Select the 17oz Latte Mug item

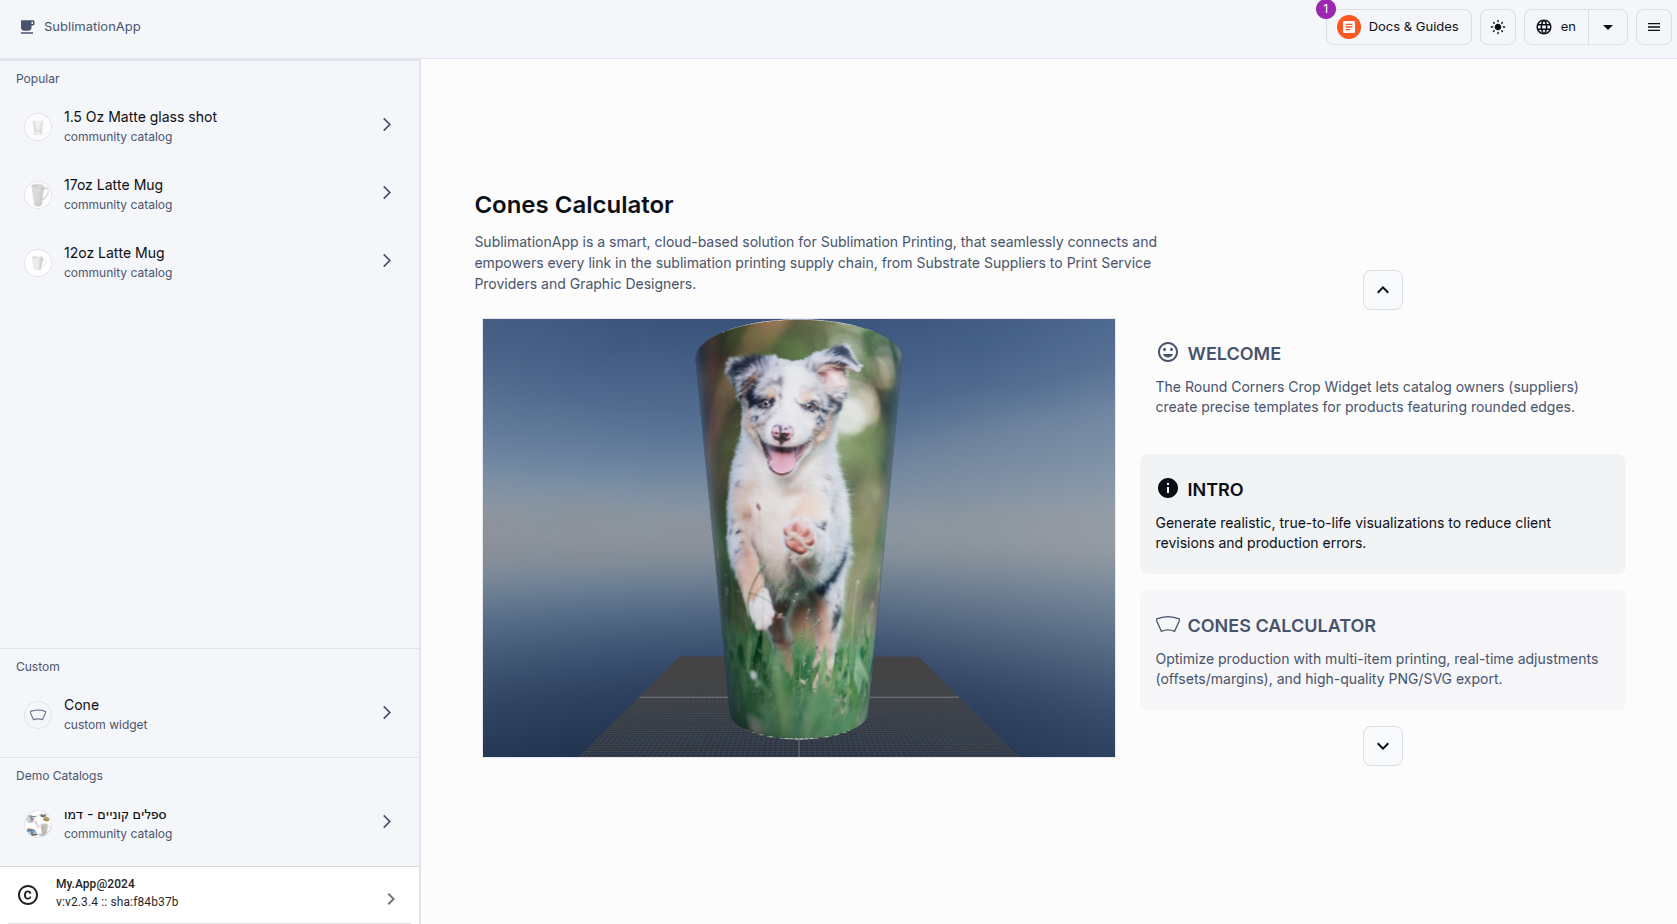pyautogui.click(x=209, y=194)
